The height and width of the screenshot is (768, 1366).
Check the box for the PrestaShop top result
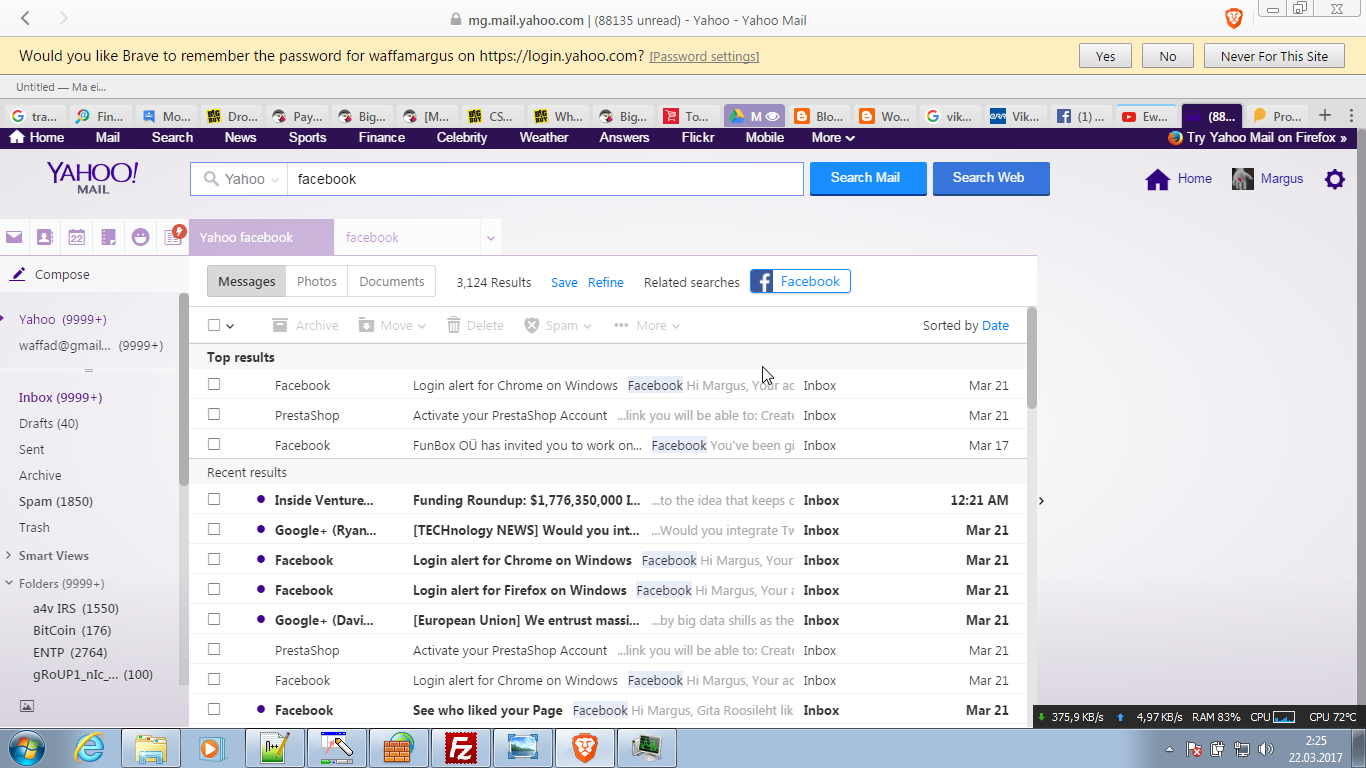pos(214,415)
